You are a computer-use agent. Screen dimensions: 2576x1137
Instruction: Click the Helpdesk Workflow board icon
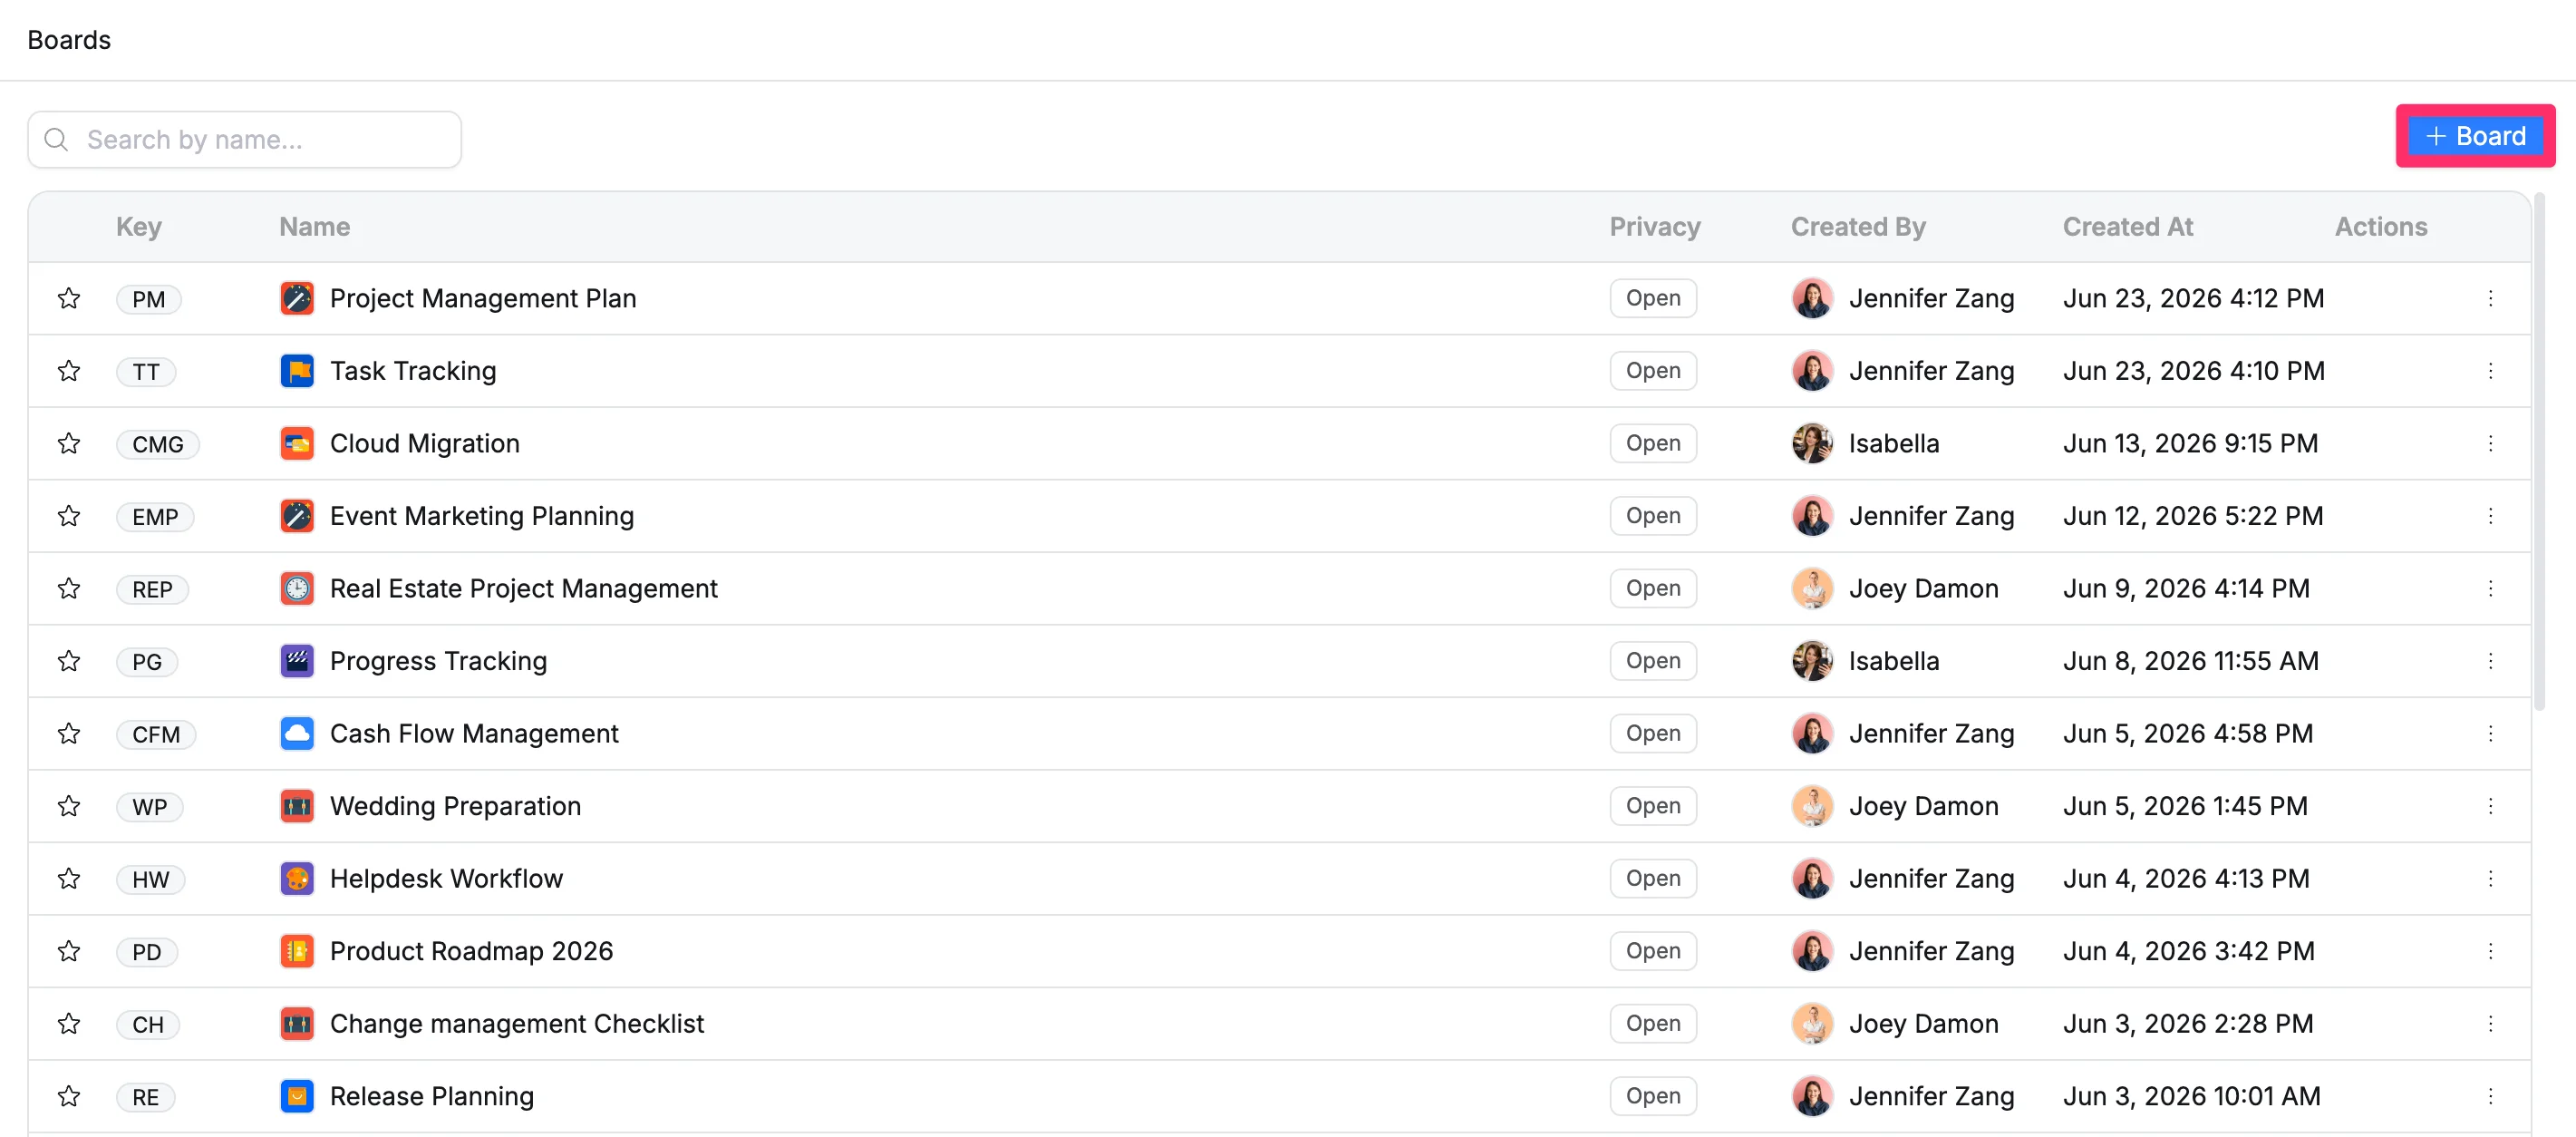[x=297, y=878]
